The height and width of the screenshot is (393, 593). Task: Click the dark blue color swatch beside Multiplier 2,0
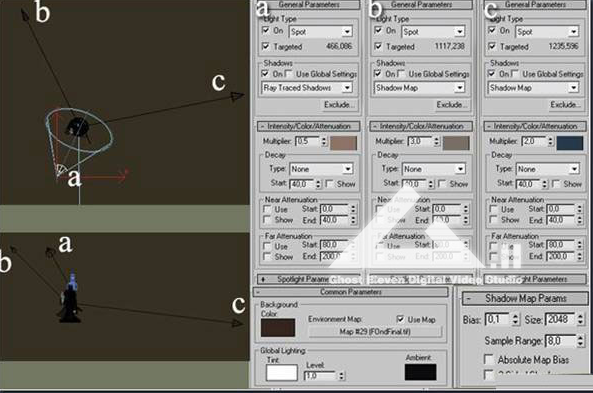tap(570, 143)
